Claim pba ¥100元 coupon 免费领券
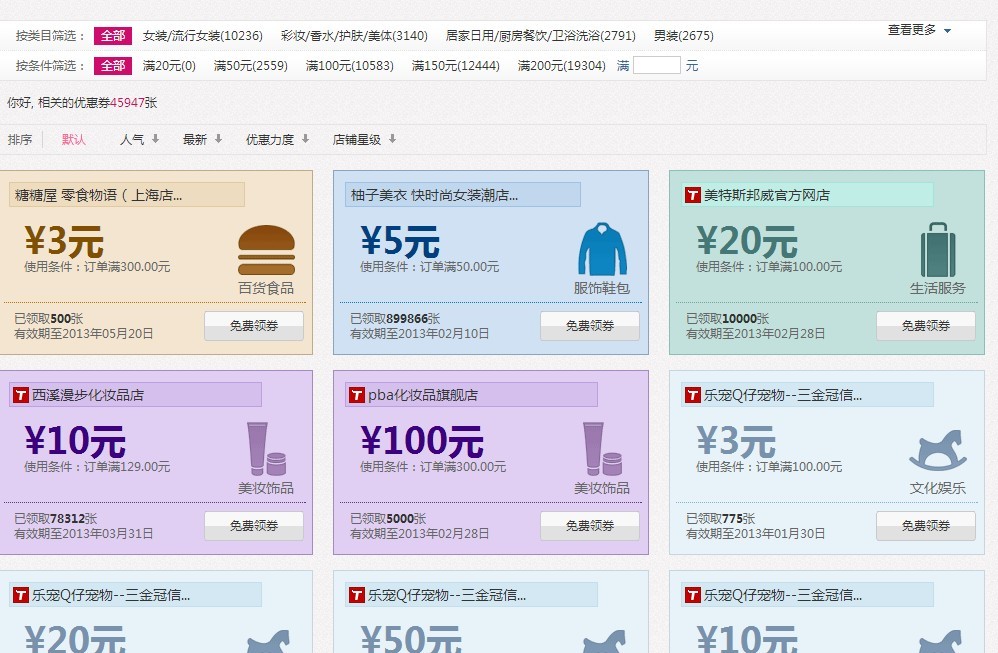This screenshot has height=653, width=998. [590, 526]
